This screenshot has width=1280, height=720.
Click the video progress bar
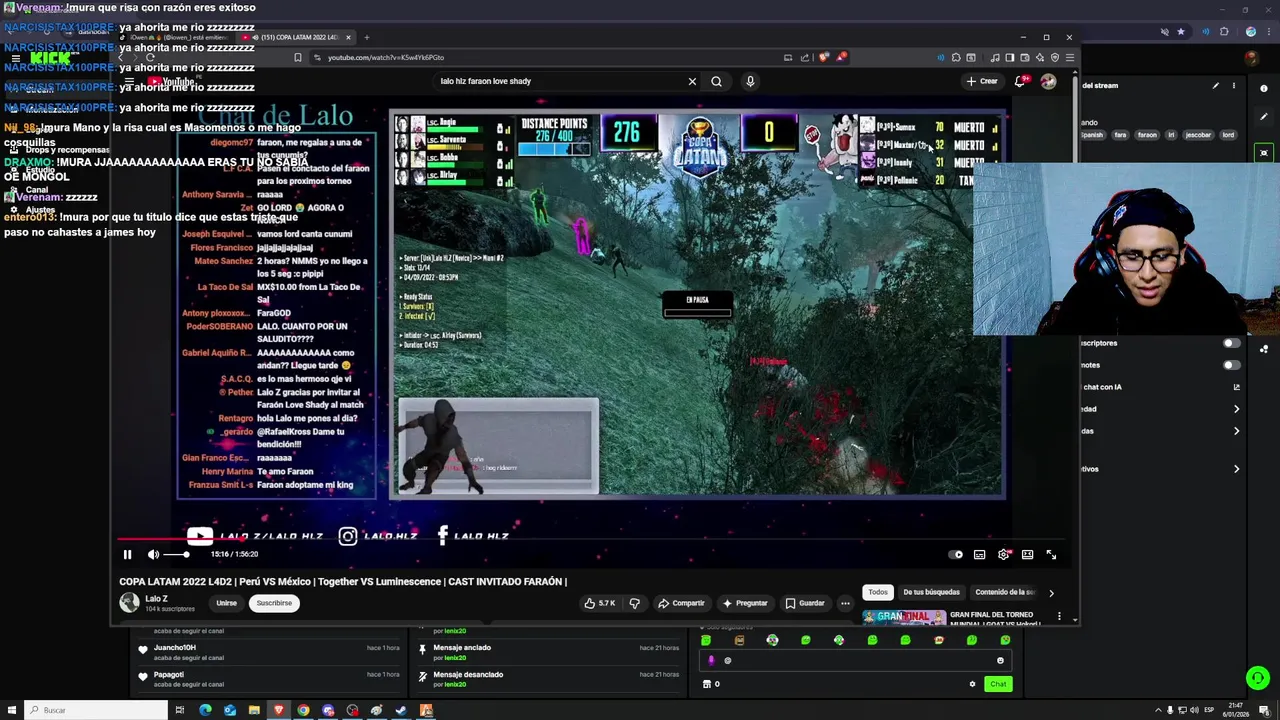coord(590,540)
